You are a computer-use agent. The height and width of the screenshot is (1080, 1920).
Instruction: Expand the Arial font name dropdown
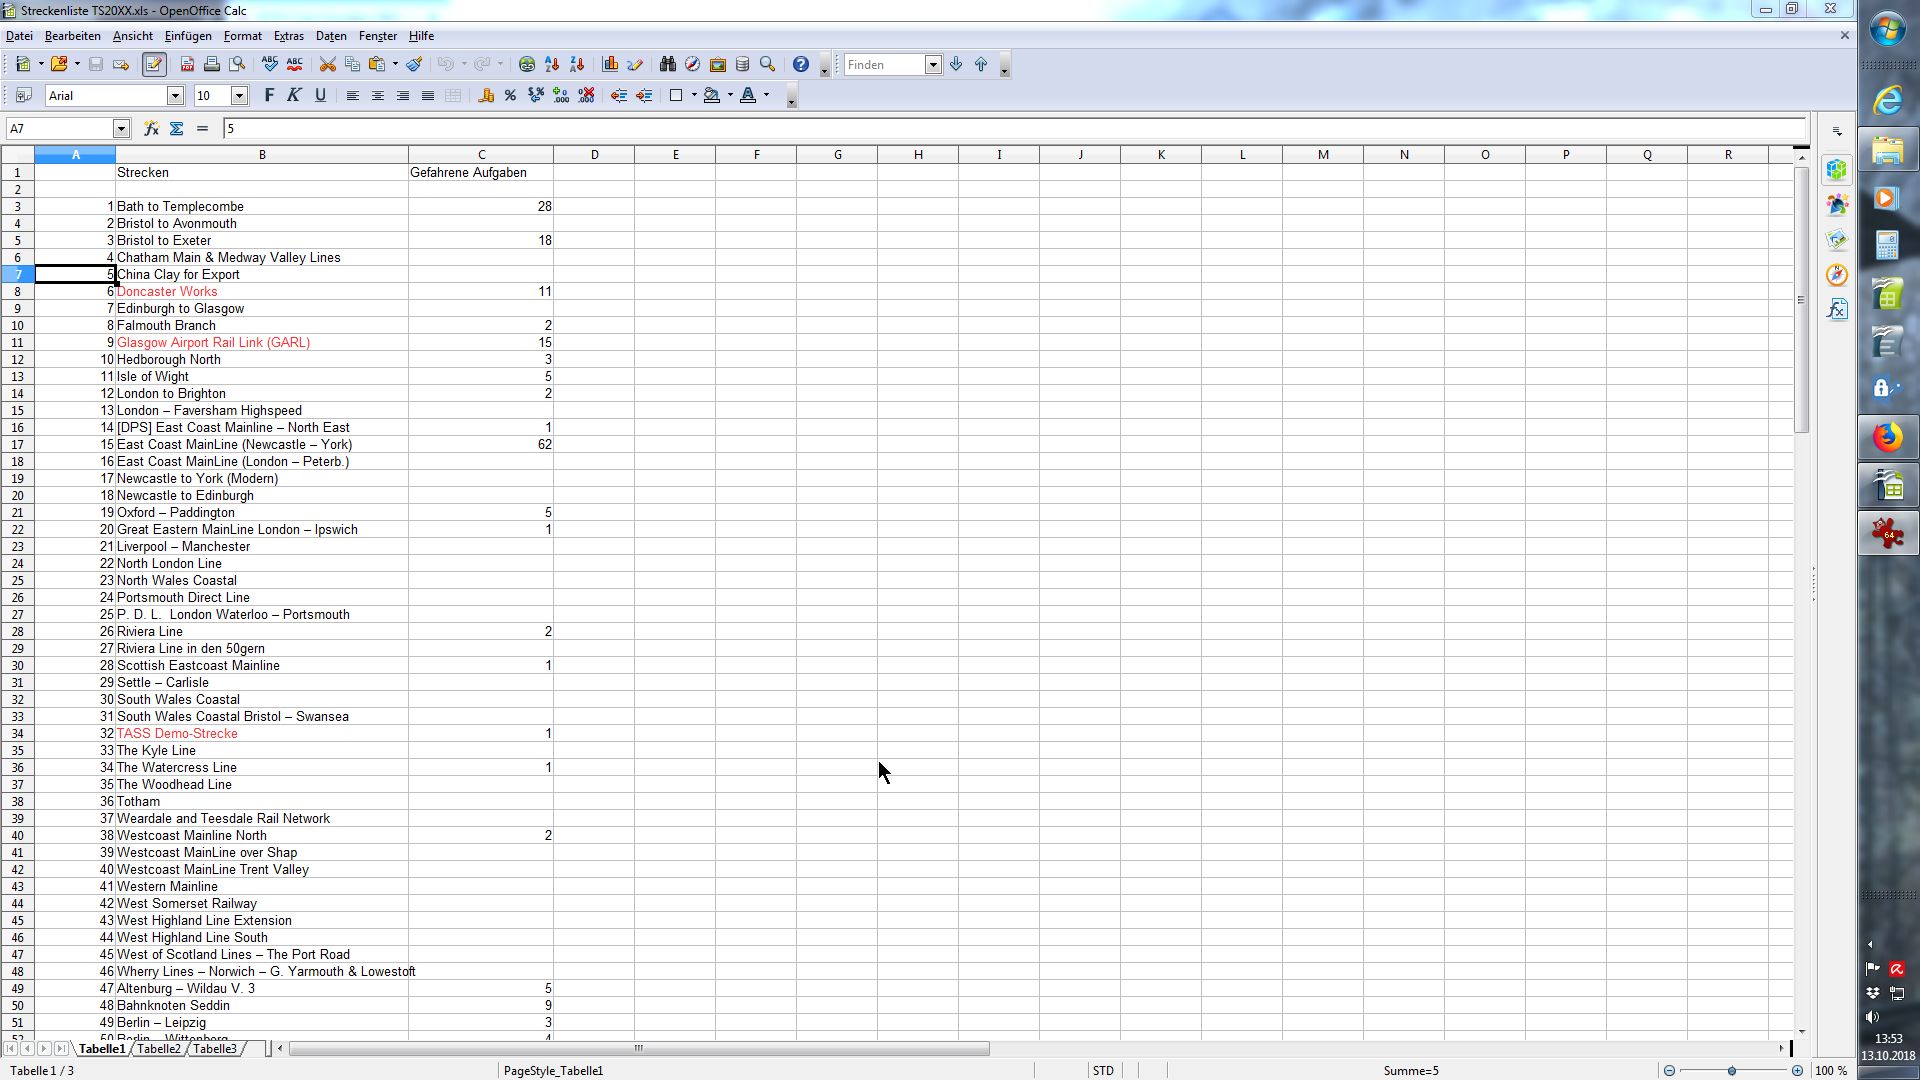tap(175, 96)
